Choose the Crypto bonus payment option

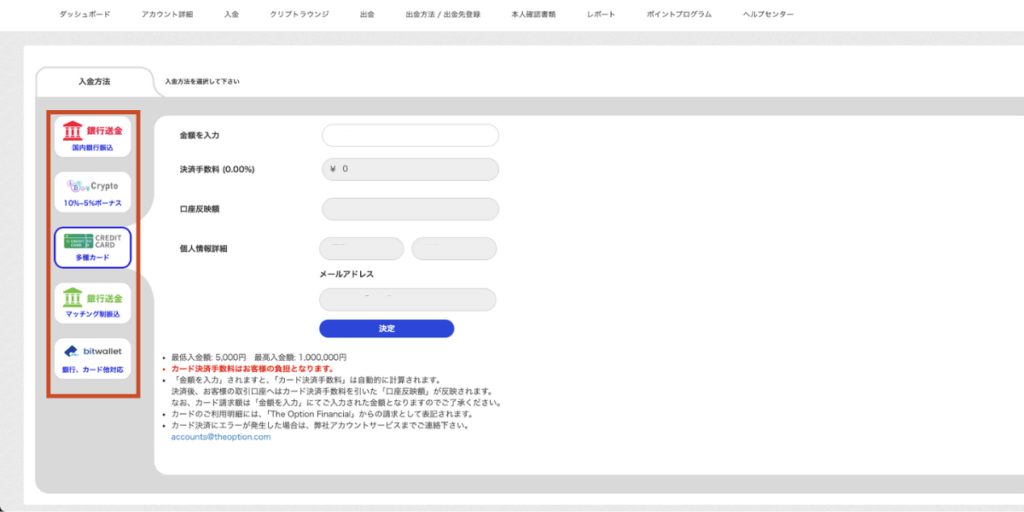(92, 192)
